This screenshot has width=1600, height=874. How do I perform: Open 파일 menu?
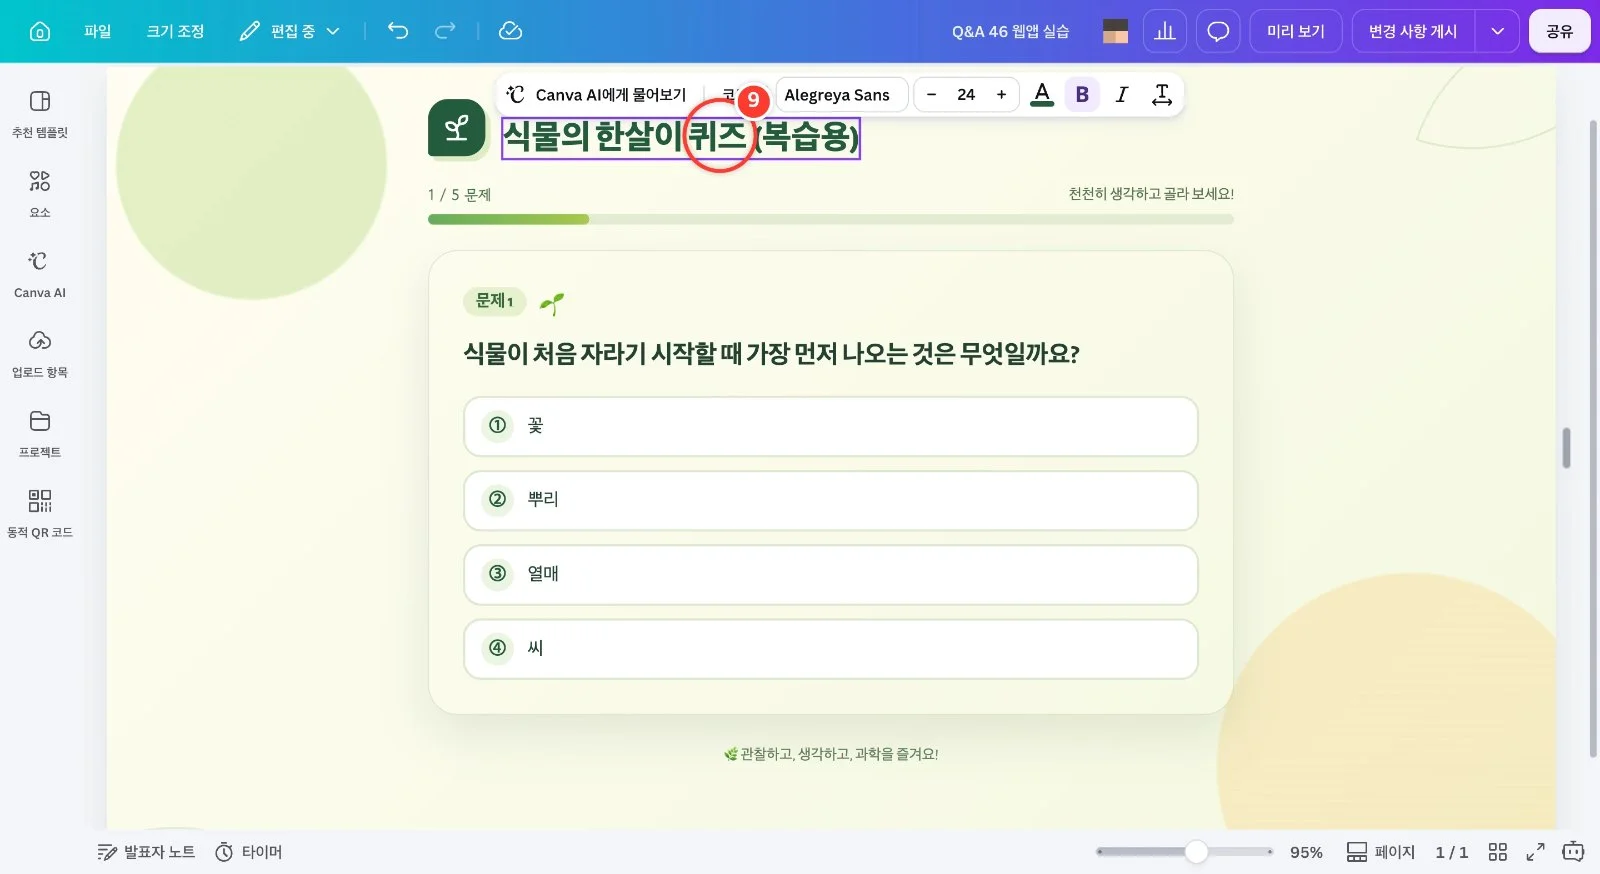97,31
